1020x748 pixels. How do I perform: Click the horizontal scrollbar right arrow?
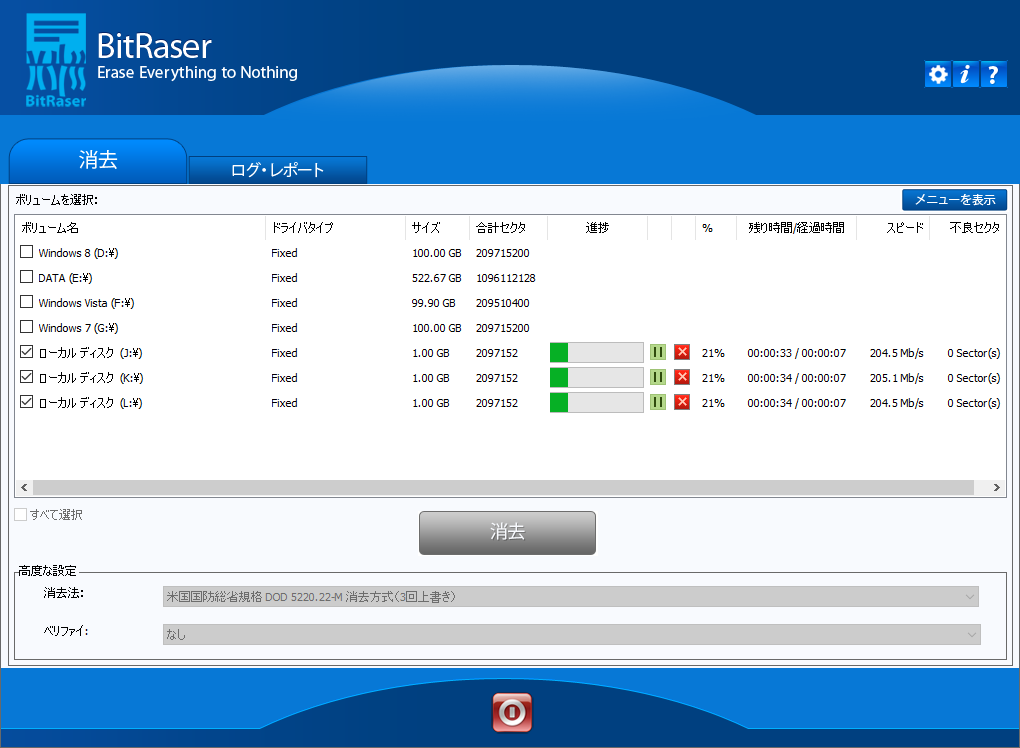point(996,487)
